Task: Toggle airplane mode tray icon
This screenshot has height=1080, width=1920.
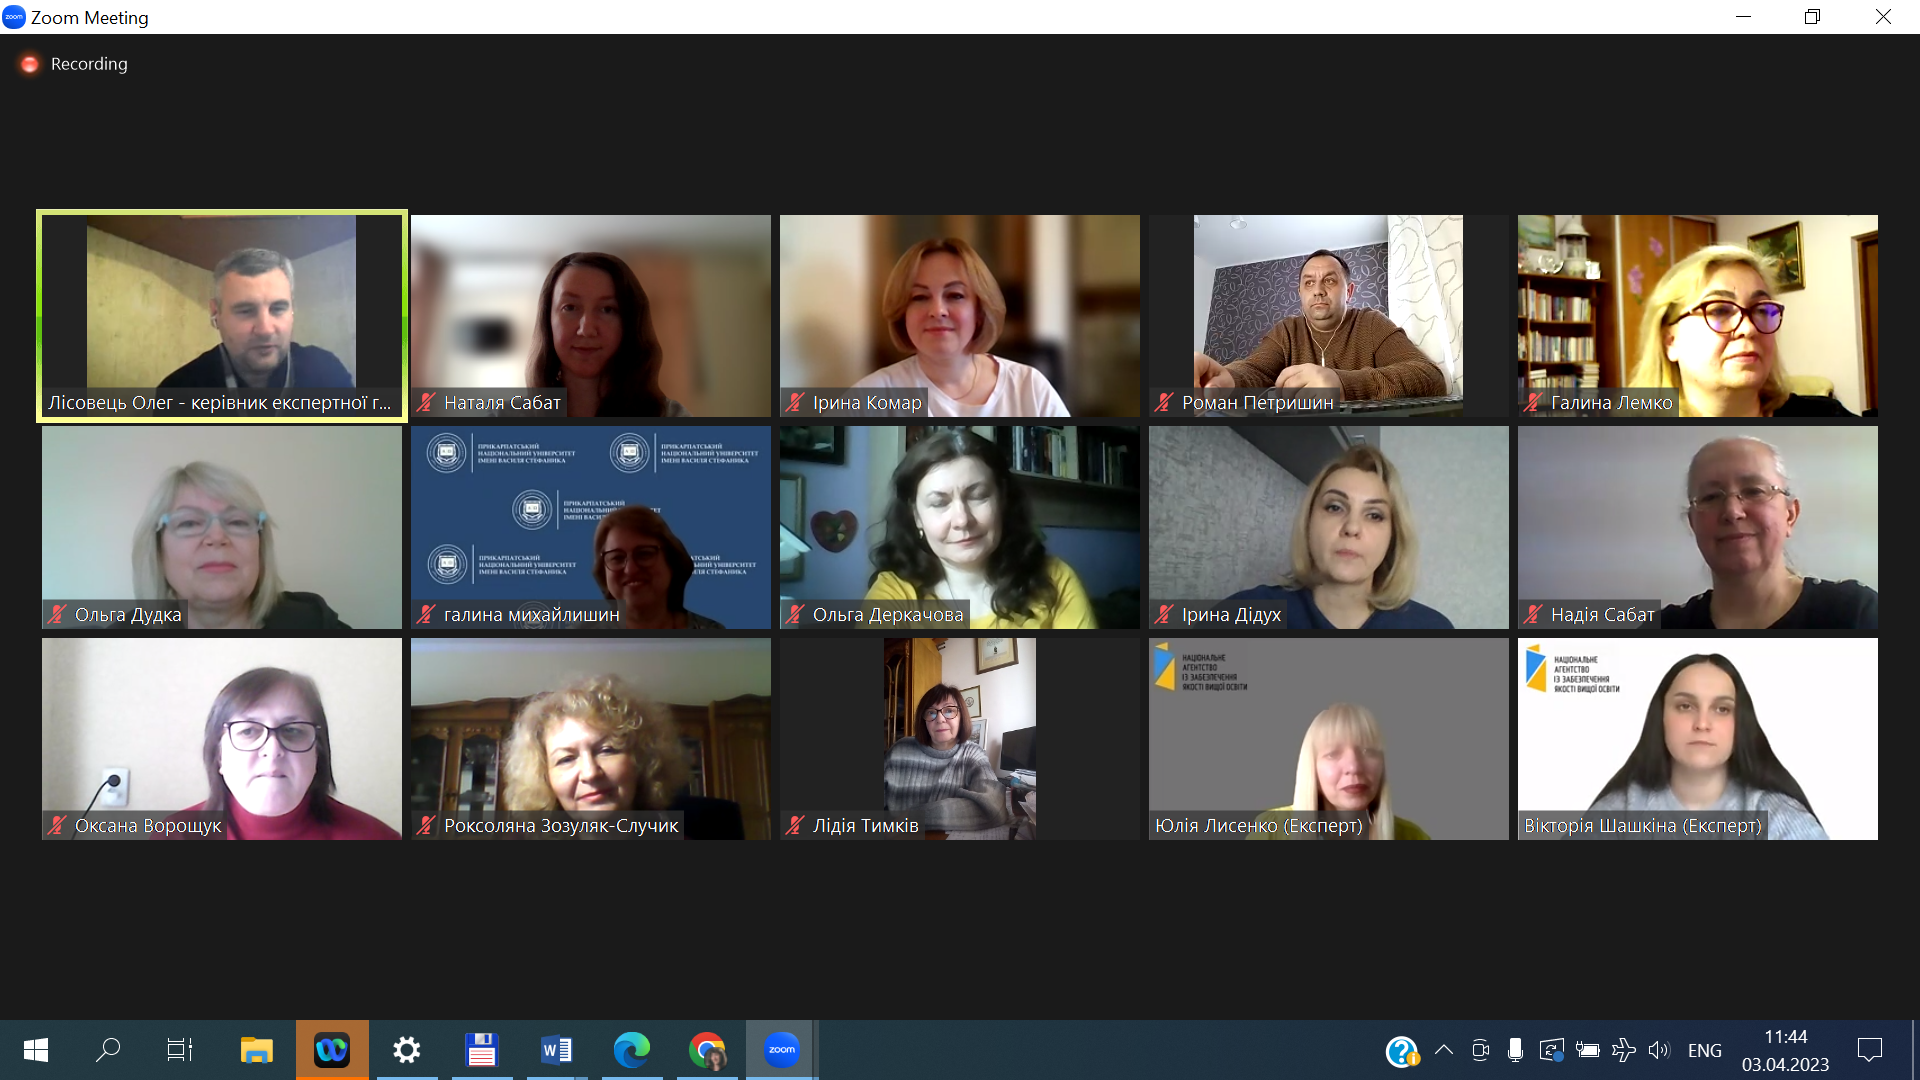Action: [1624, 1049]
